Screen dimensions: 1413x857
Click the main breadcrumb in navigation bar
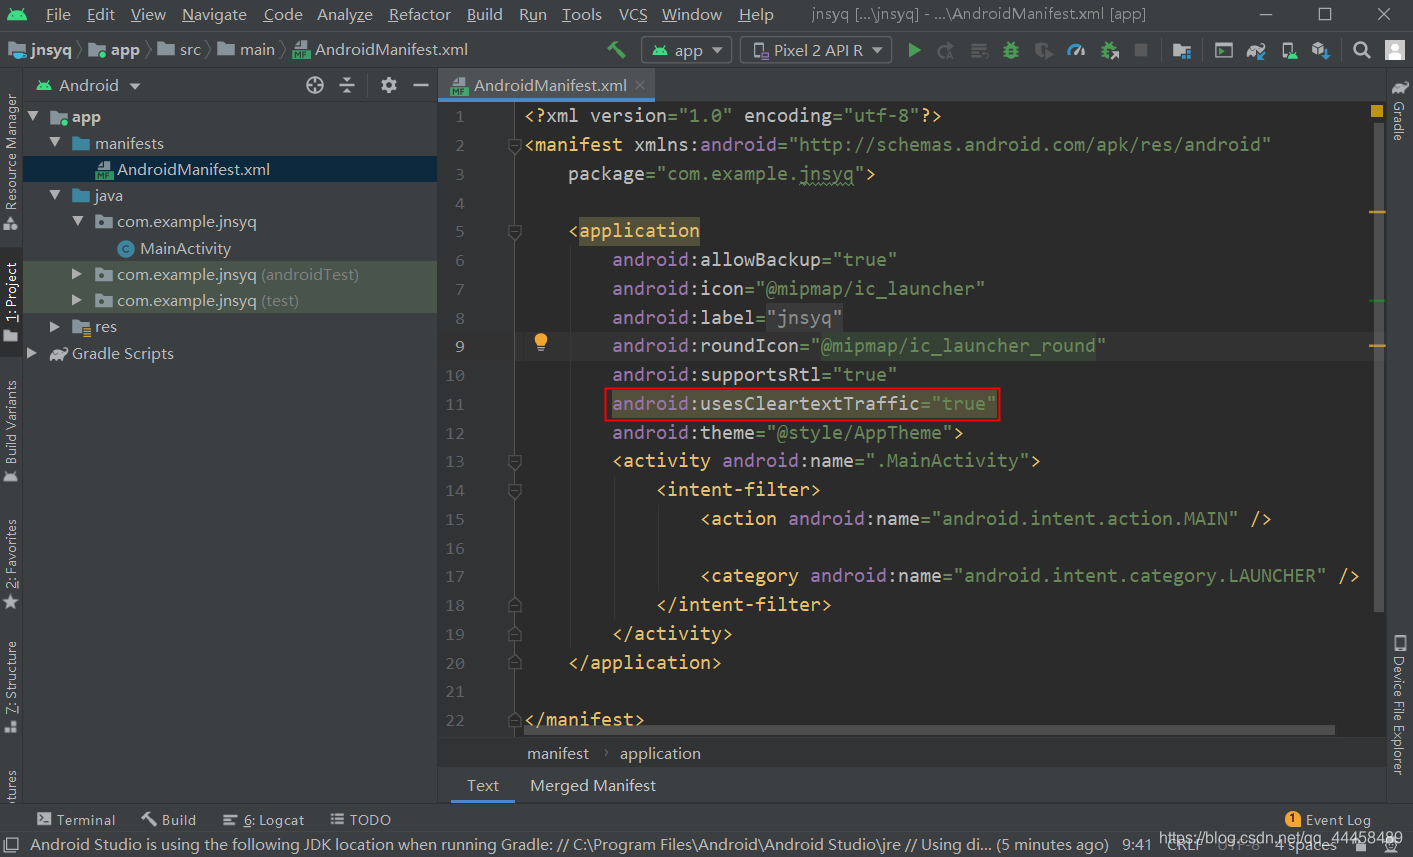click(246, 50)
